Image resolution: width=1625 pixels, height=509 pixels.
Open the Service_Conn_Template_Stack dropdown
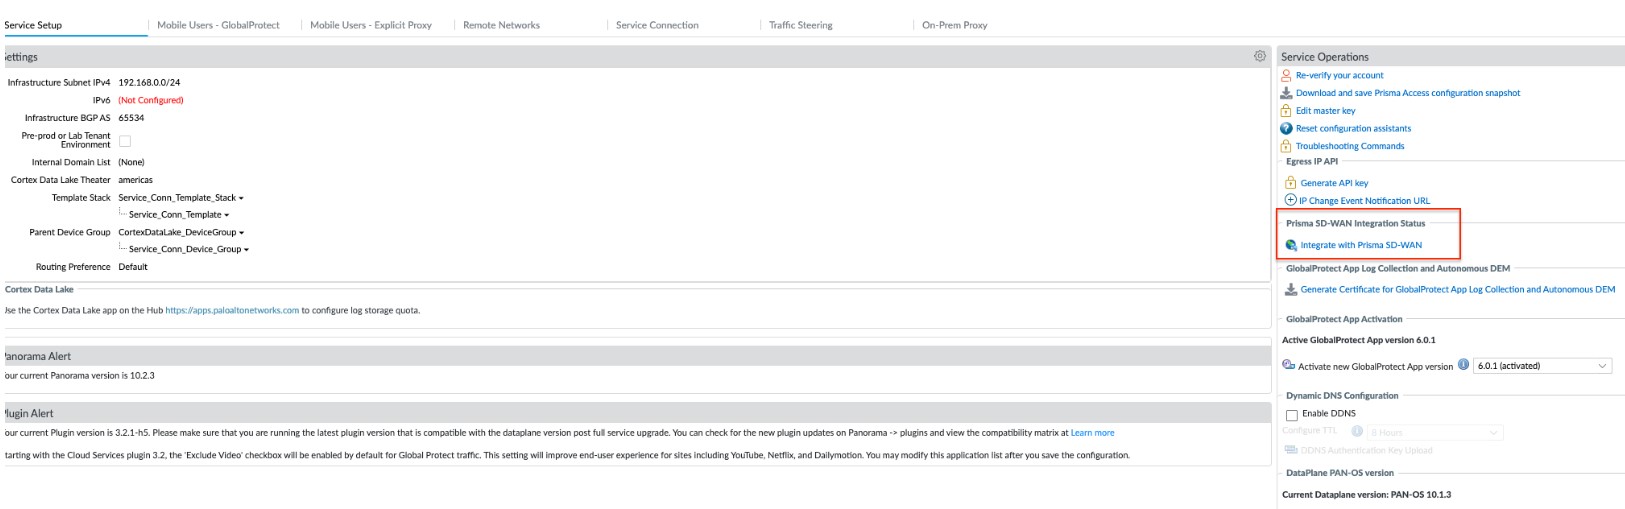click(181, 198)
